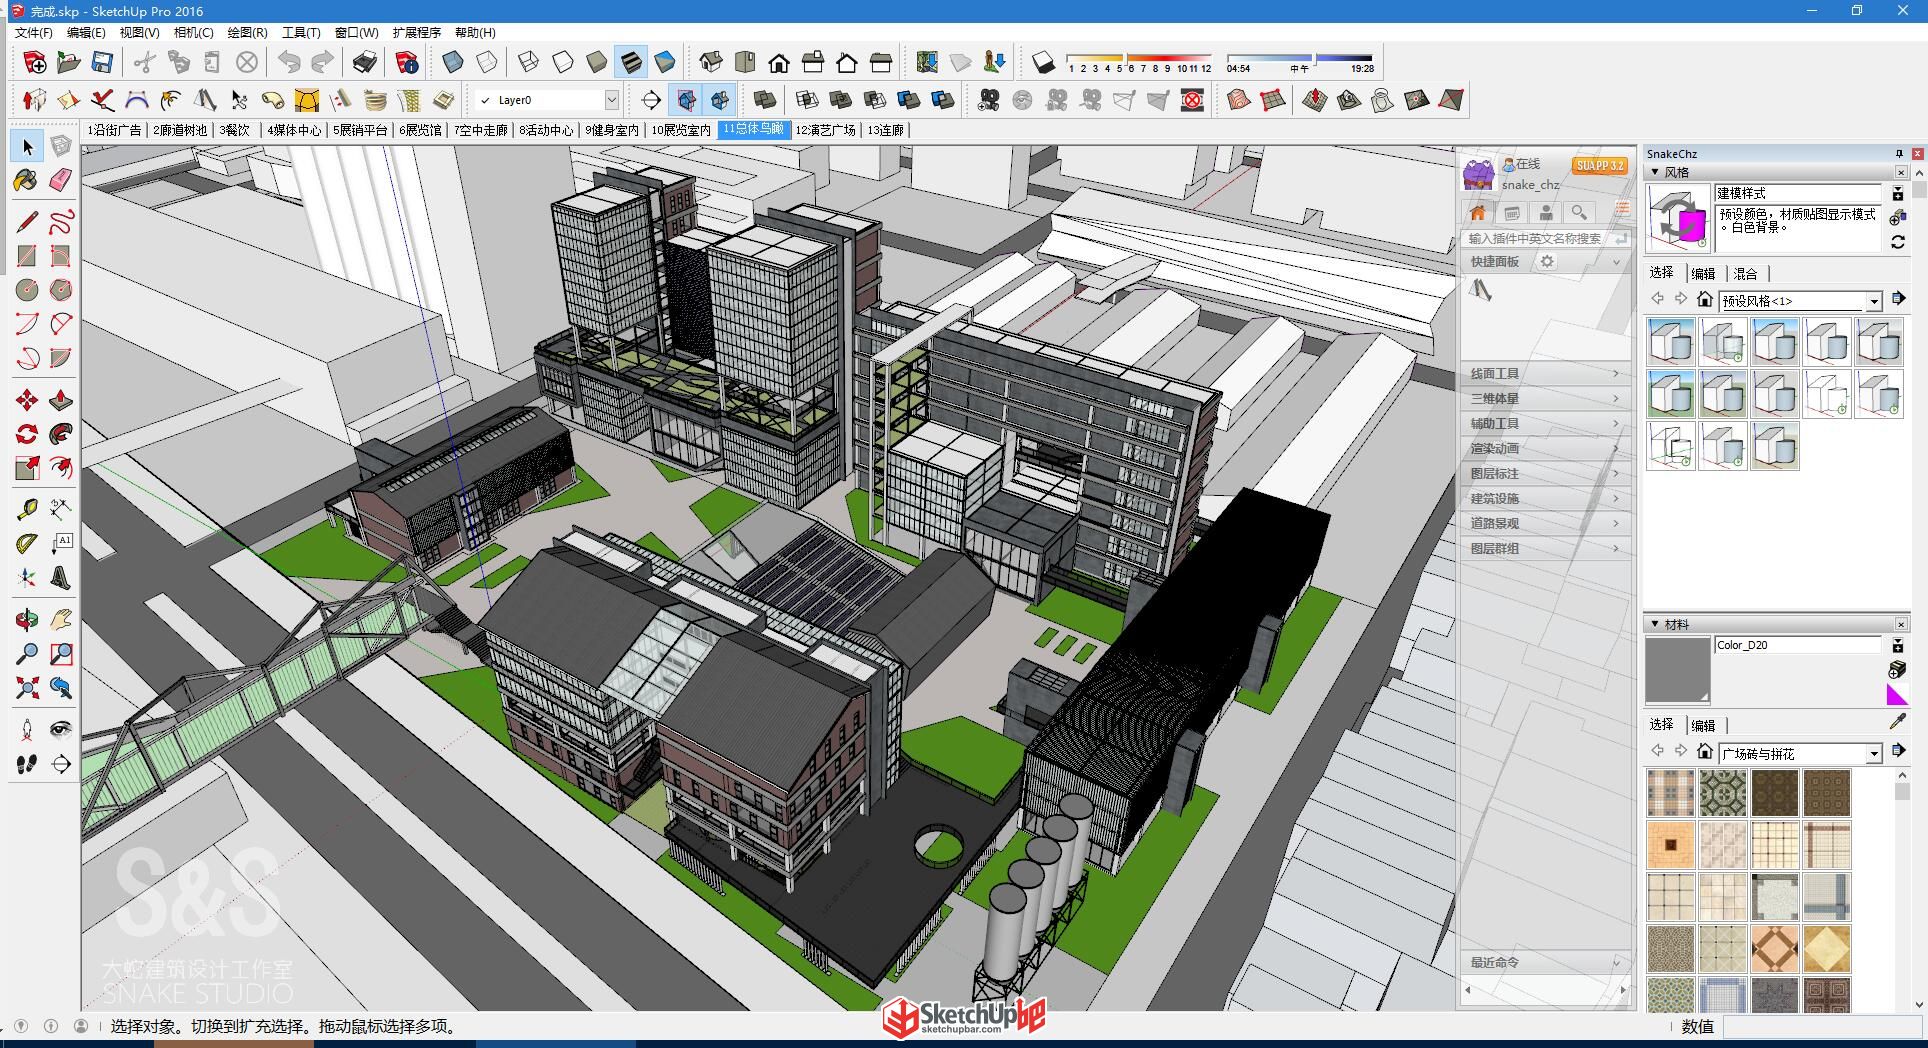Screen dimensions: 1928x1048
Task: Switch to Front house view
Action: (x=779, y=63)
